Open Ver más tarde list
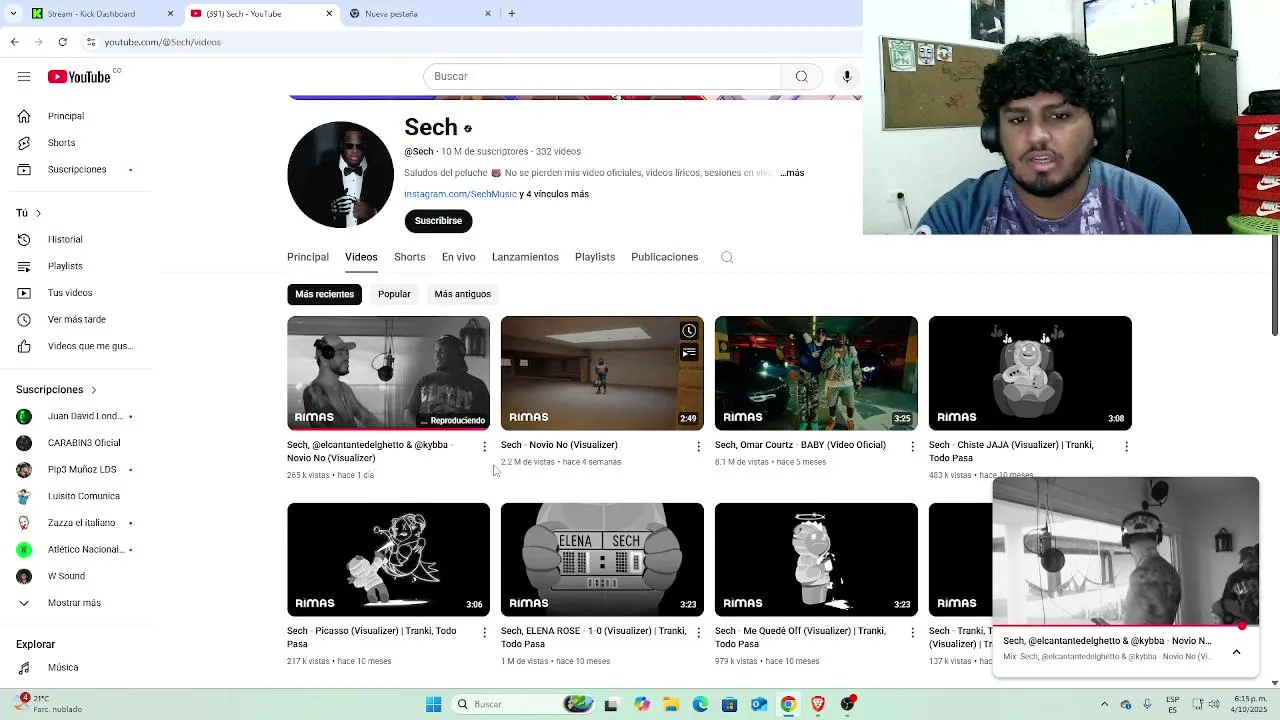Image resolution: width=1280 pixels, height=720 pixels. pyautogui.click(x=76, y=320)
